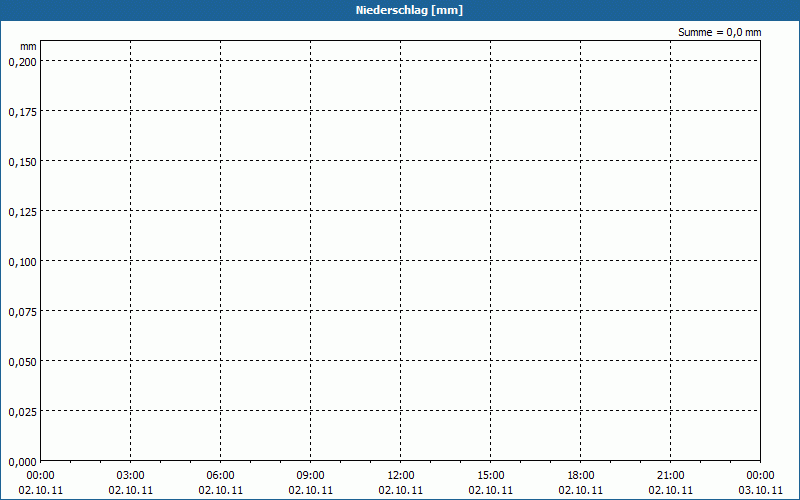Click the Niederschlag [mm] chart title

[x=400, y=10]
